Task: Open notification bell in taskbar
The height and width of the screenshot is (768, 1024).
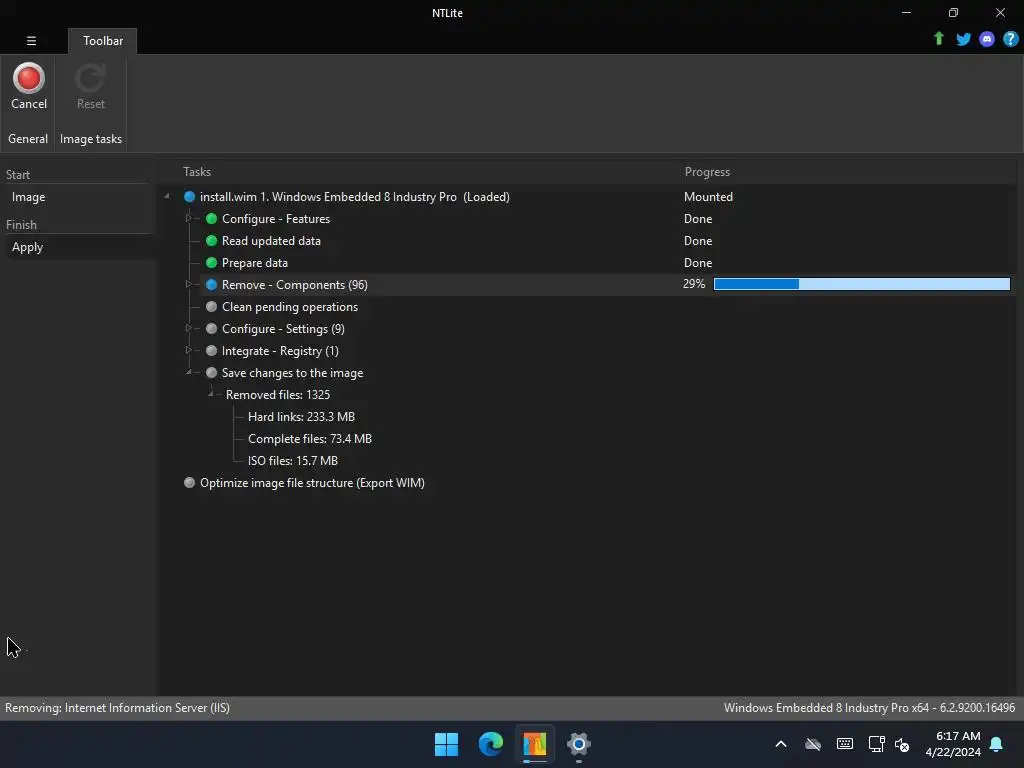Action: coord(996,744)
